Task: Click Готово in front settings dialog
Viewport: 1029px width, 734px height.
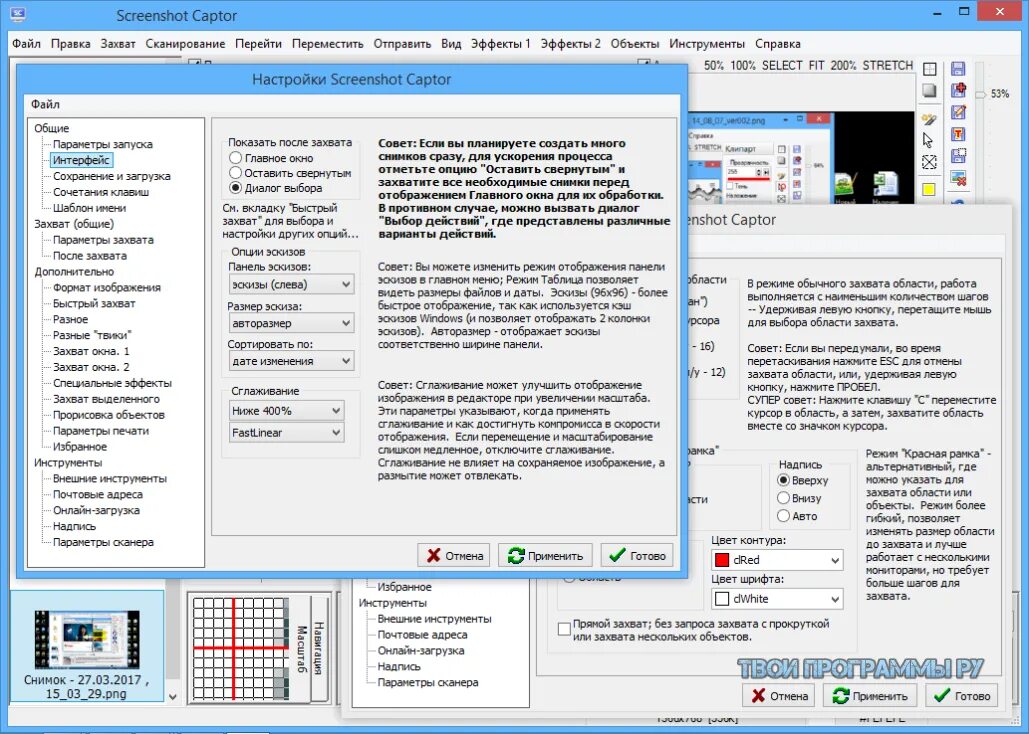Action: (637, 555)
